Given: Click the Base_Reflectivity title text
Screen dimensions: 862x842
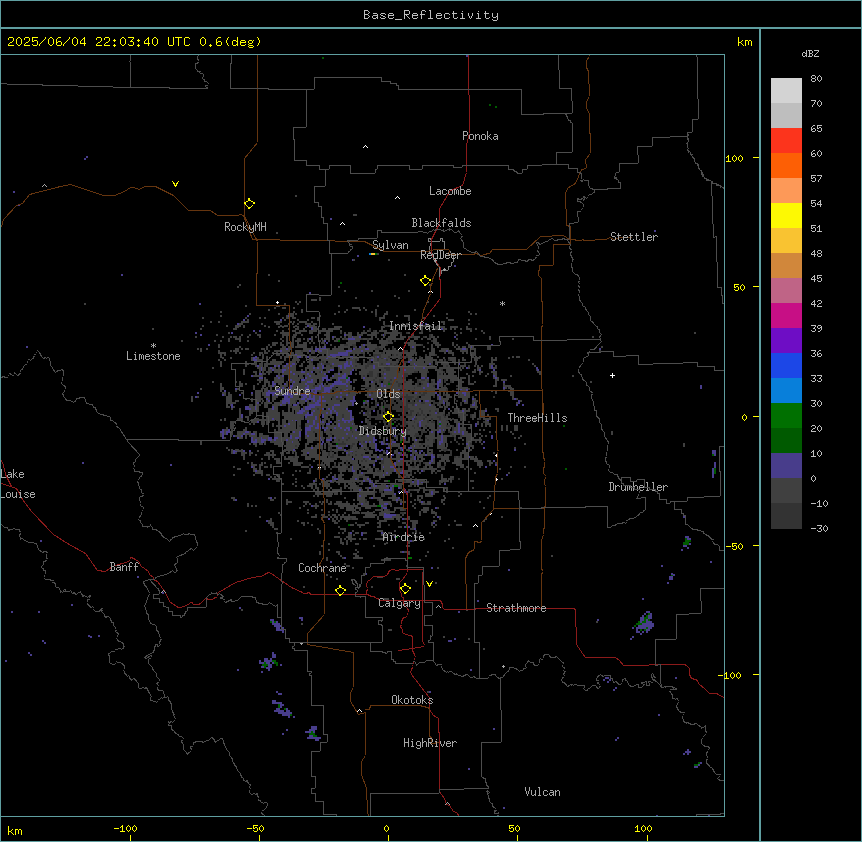Looking at the screenshot, I should (431, 15).
